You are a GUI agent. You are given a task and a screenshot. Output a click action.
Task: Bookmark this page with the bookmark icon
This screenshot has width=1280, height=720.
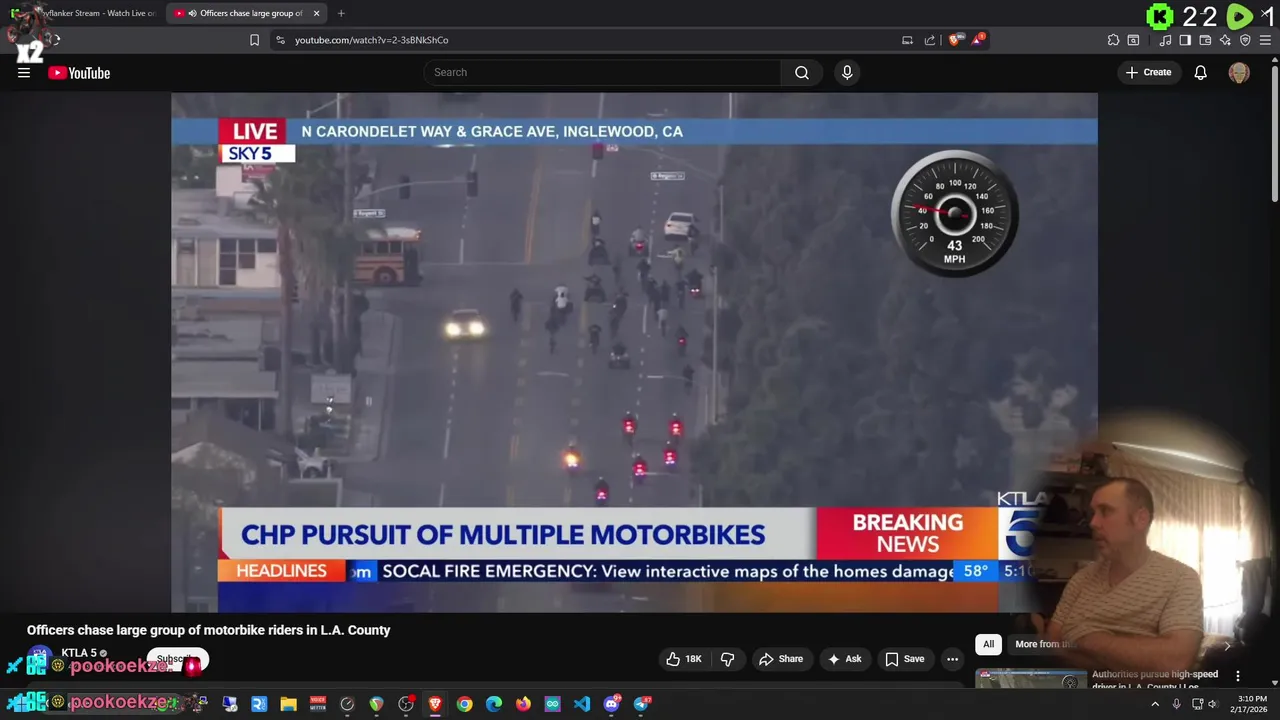[x=254, y=40]
